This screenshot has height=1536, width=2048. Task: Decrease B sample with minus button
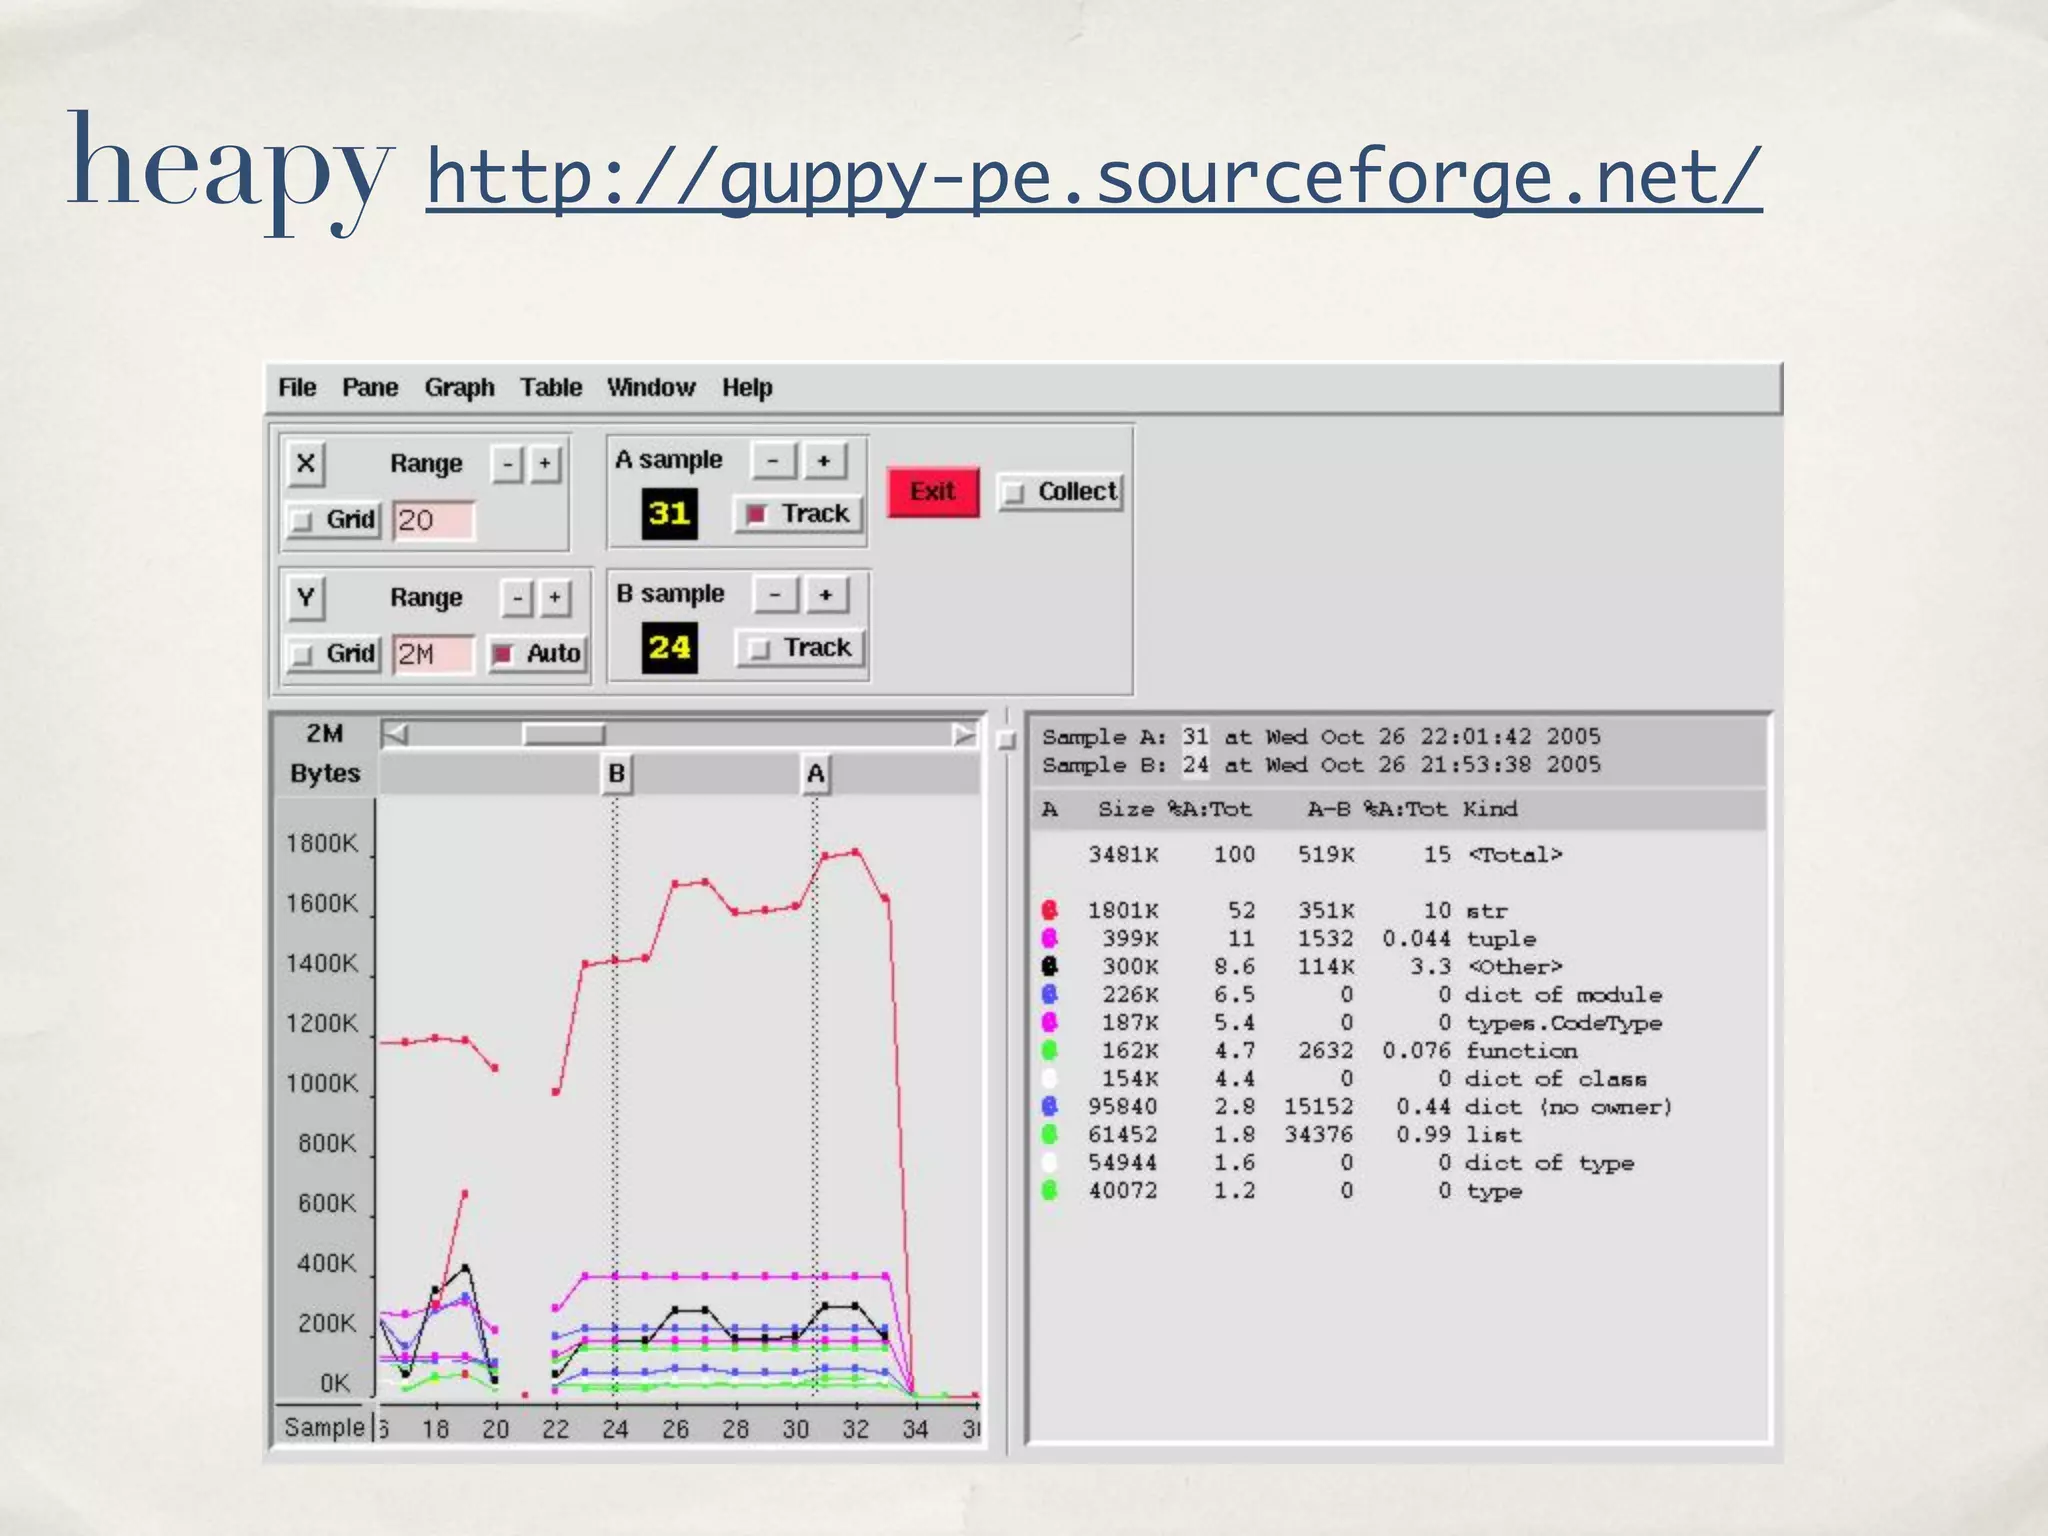click(775, 595)
